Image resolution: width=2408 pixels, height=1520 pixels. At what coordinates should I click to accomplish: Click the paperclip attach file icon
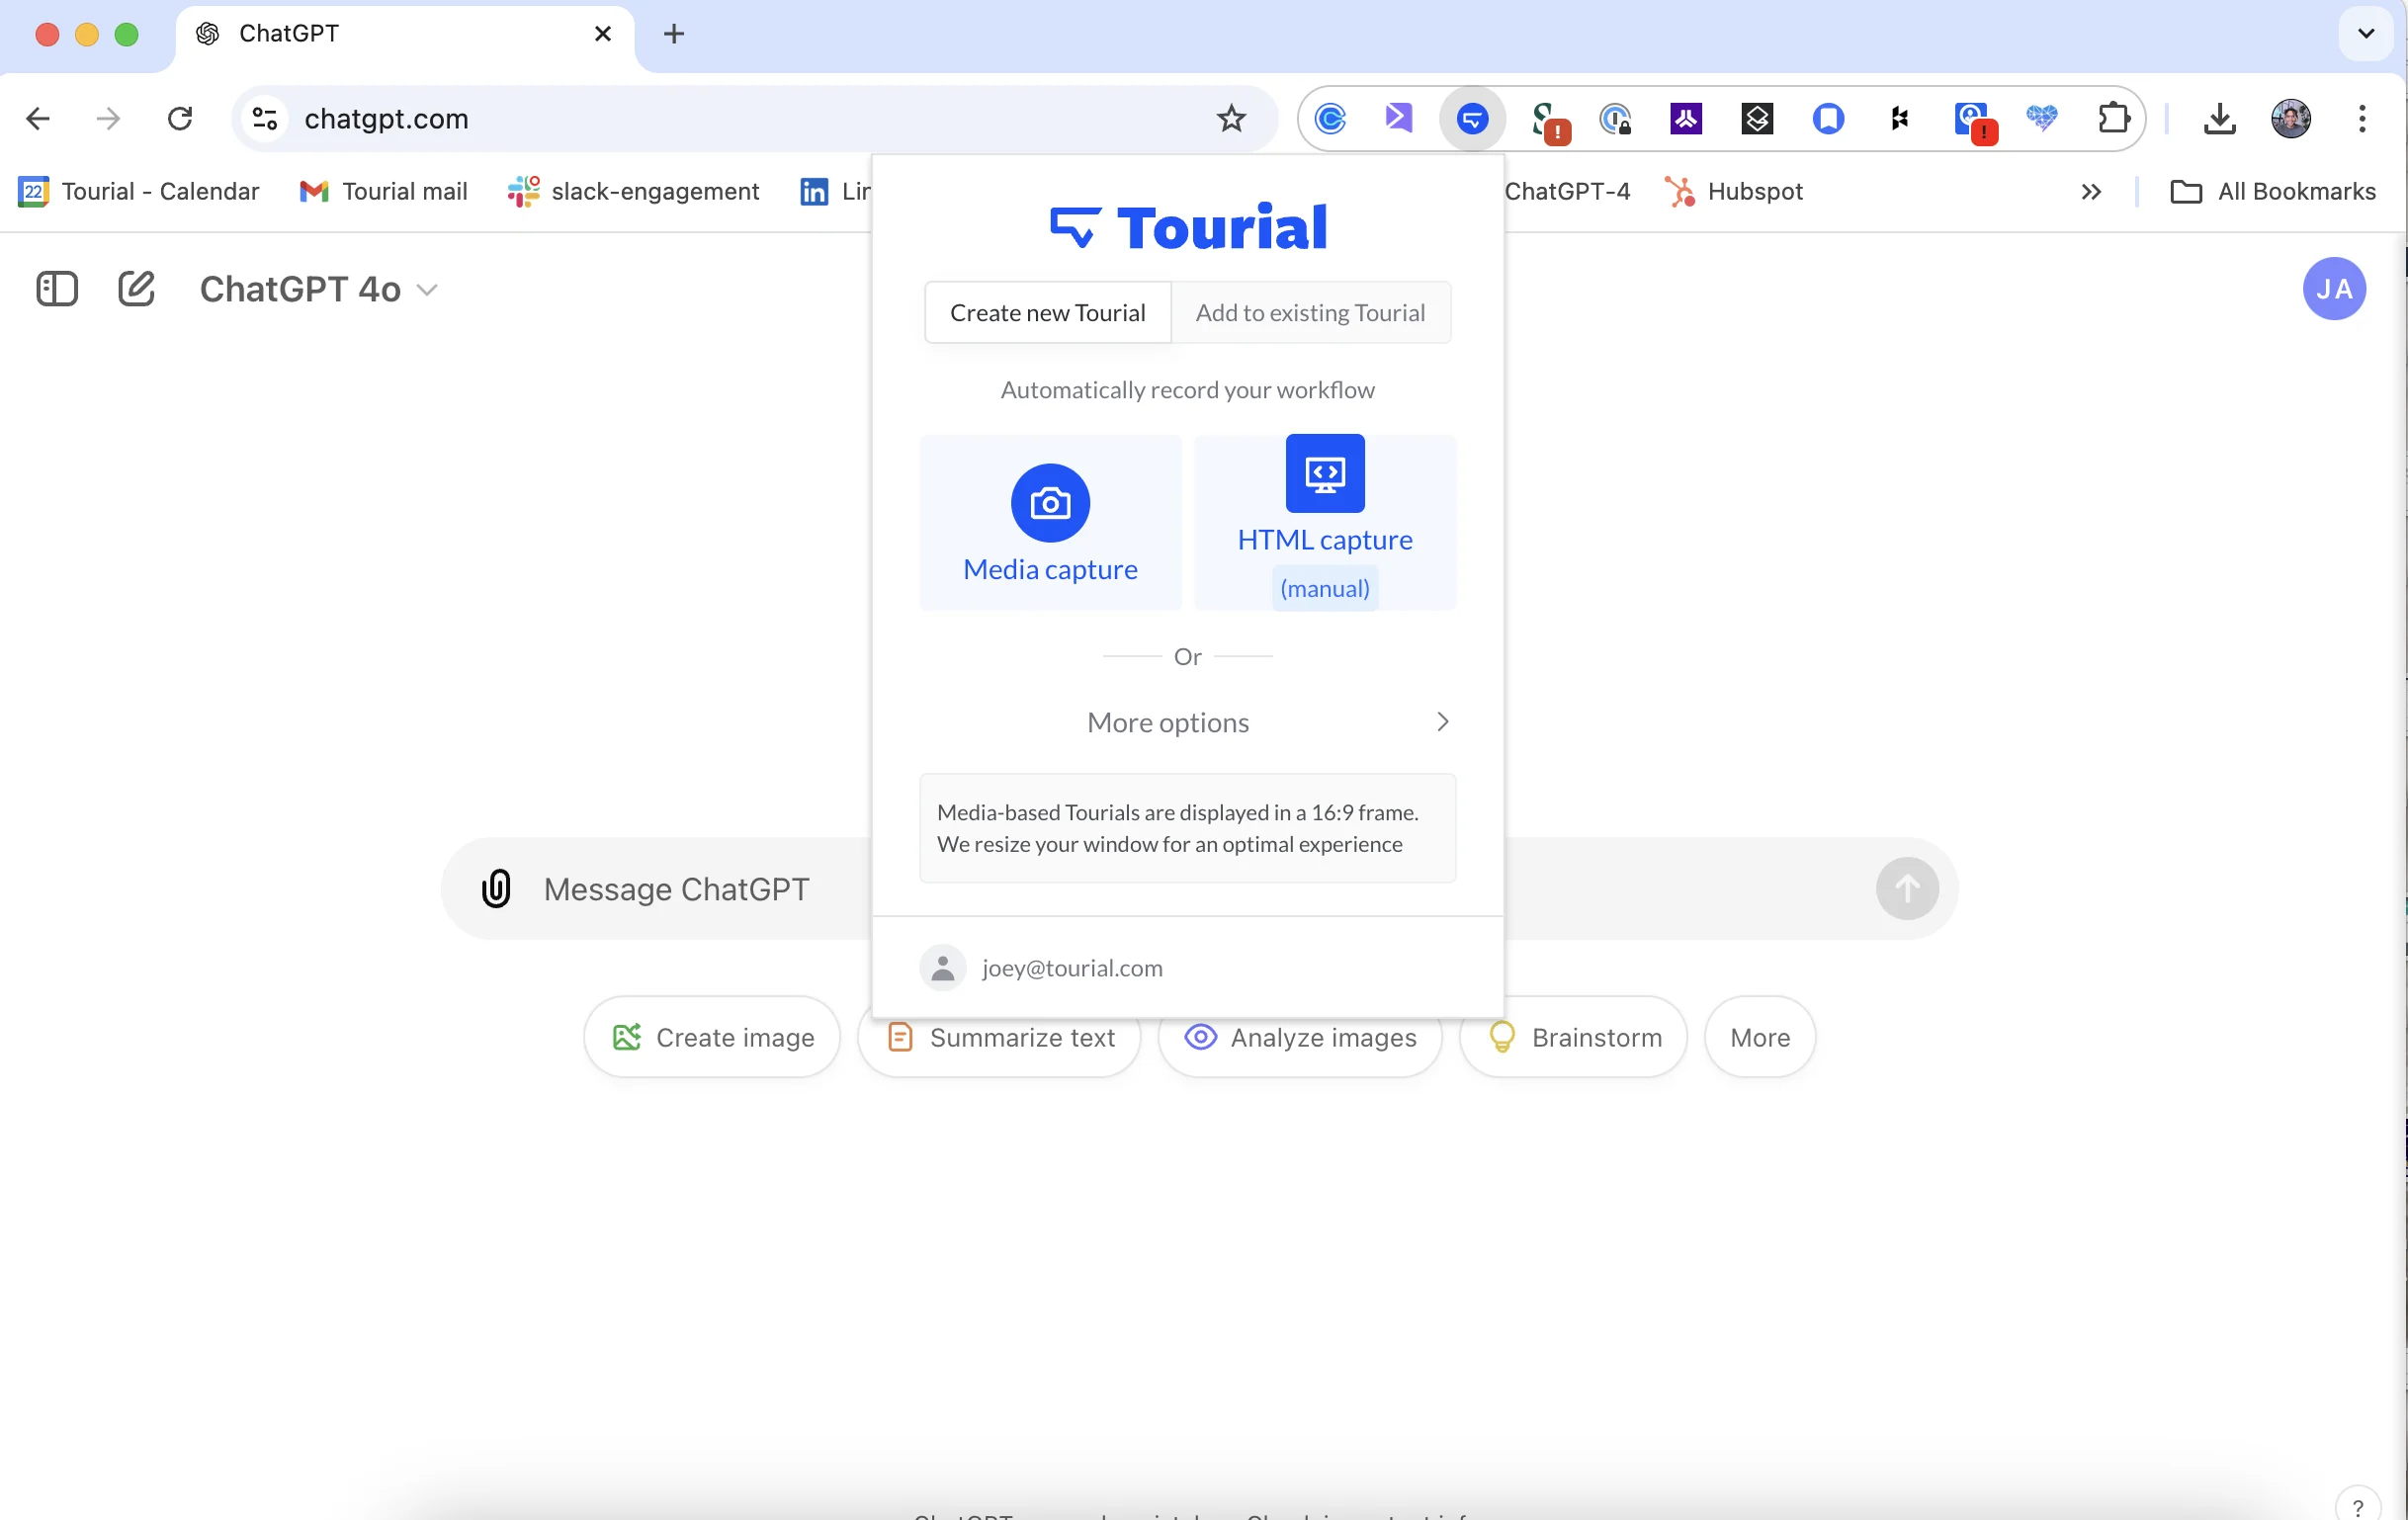click(x=496, y=888)
